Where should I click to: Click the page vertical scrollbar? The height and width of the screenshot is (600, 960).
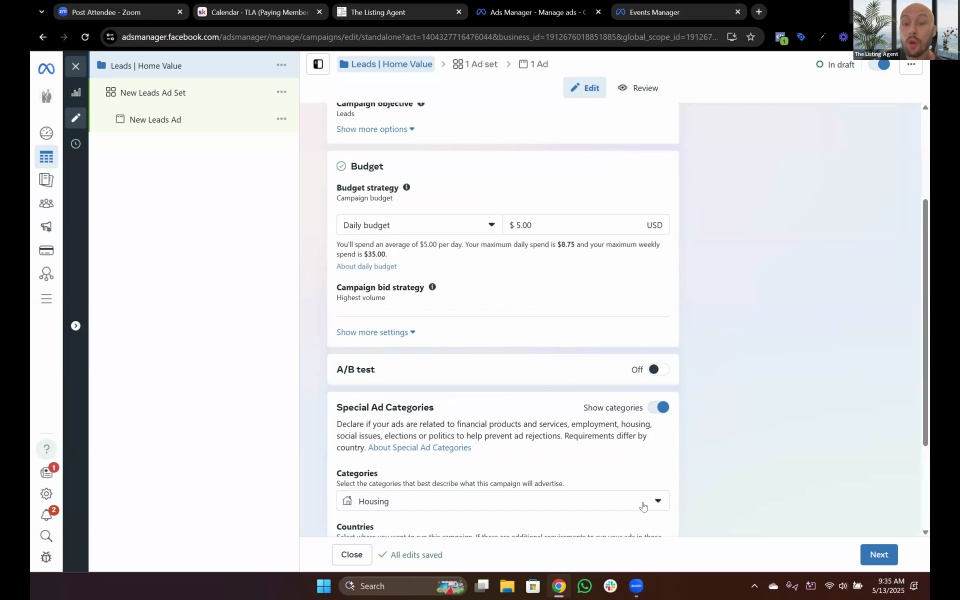coord(925,322)
